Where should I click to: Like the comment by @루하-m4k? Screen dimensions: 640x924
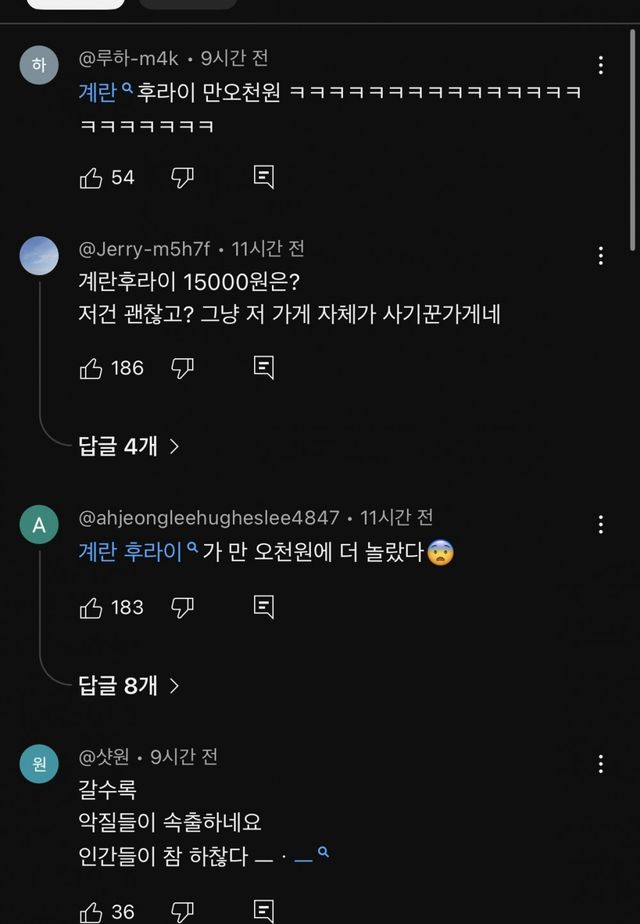91,178
